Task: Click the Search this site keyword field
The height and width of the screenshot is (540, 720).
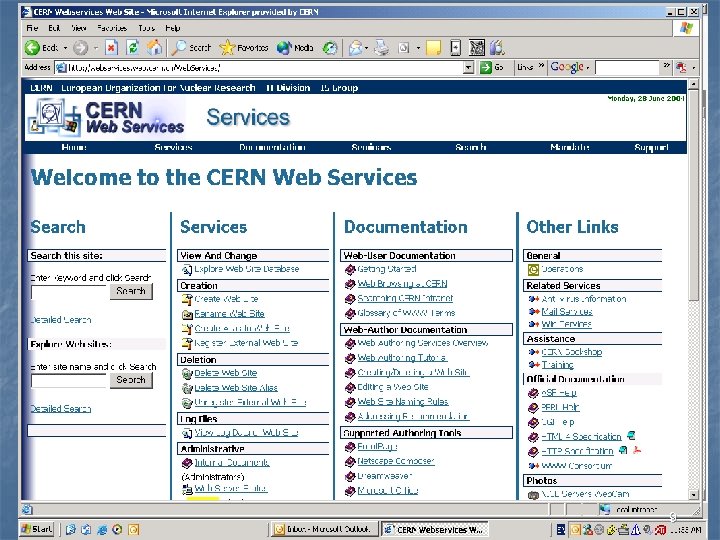Action: pyautogui.click(x=69, y=292)
